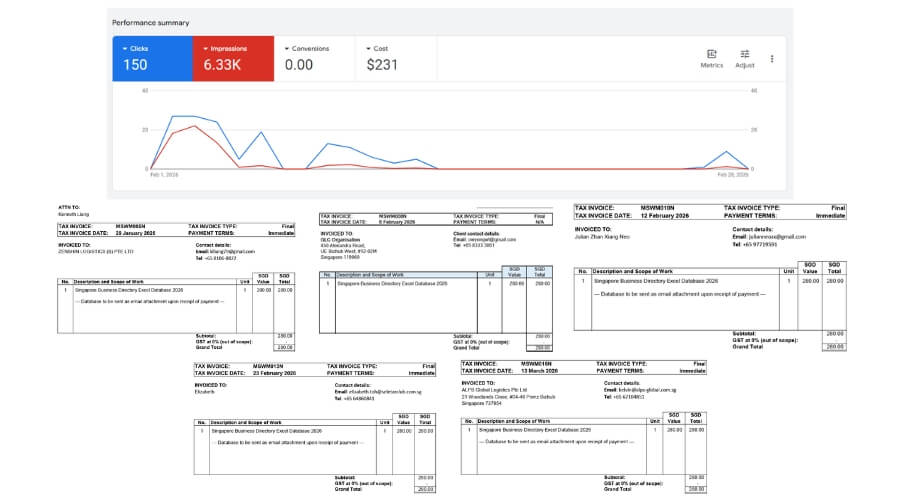Expand the Impressions metric dropdown arrow
The height and width of the screenshot is (500, 900).
pyautogui.click(x=205, y=49)
